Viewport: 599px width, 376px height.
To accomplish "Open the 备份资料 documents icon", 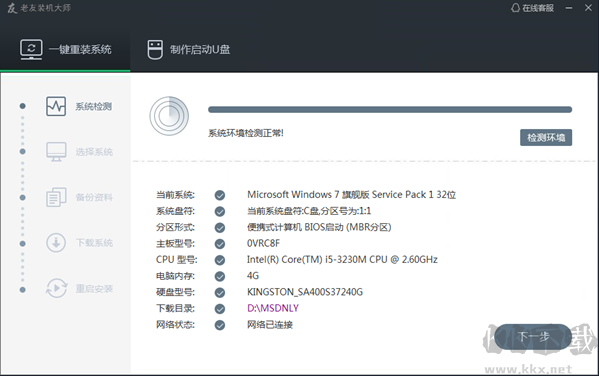I will click(x=56, y=197).
